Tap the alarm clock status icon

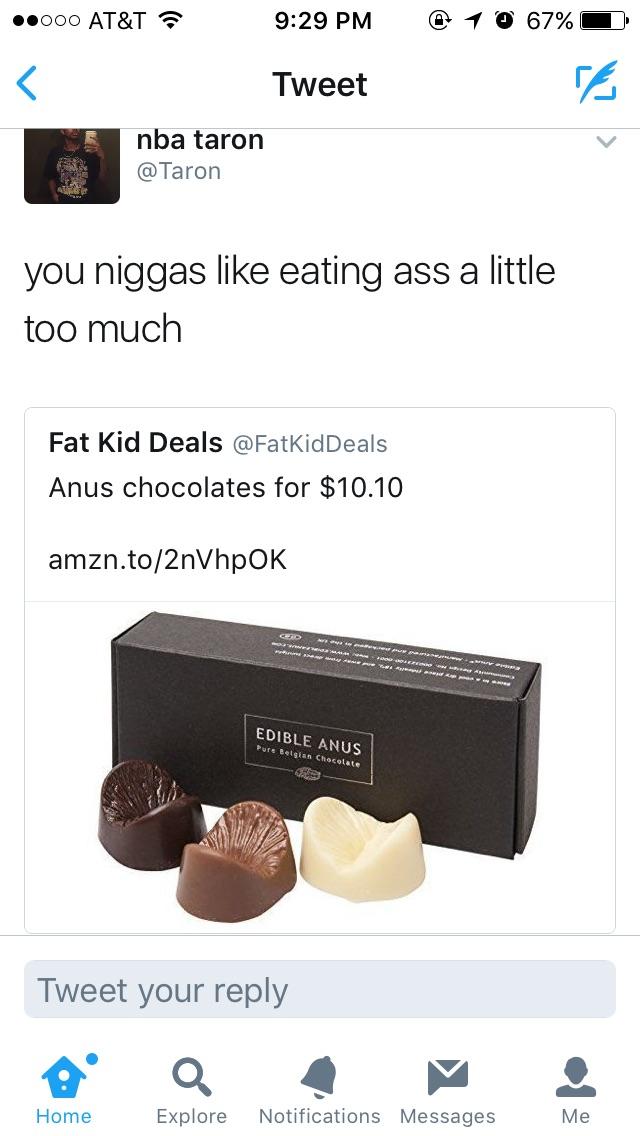tap(505, 21)
